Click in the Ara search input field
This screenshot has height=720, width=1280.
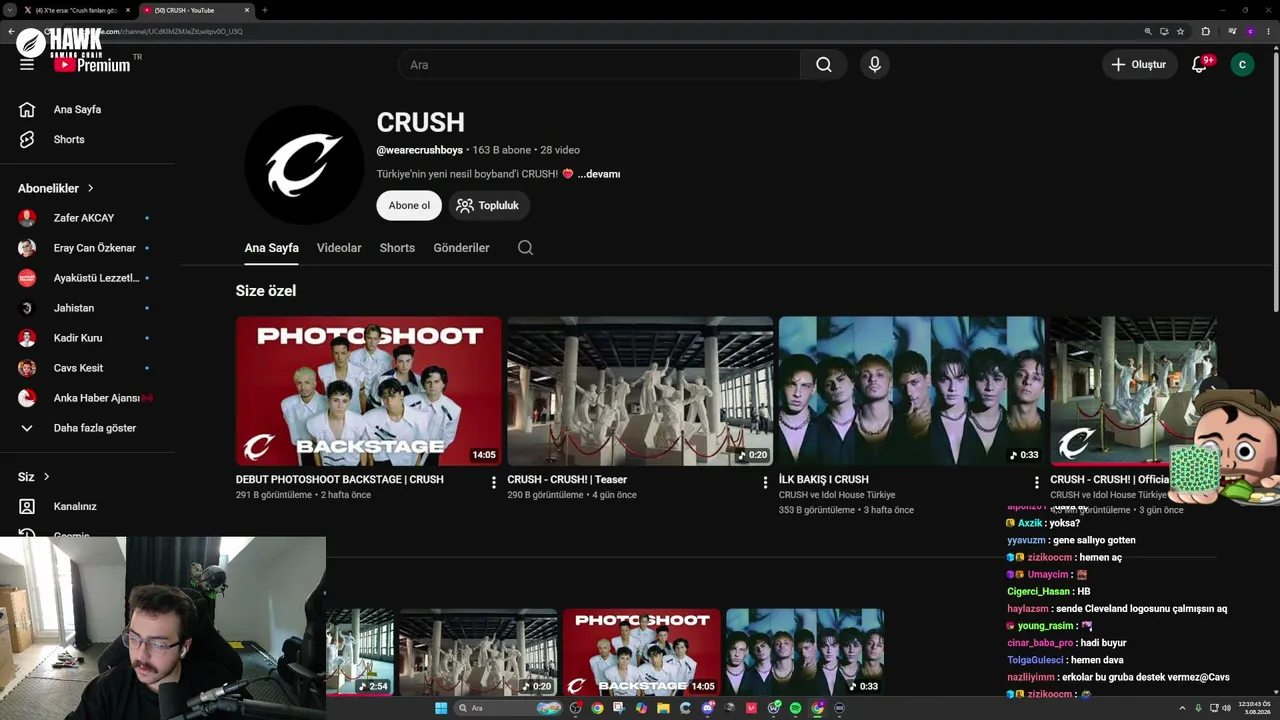599,65
